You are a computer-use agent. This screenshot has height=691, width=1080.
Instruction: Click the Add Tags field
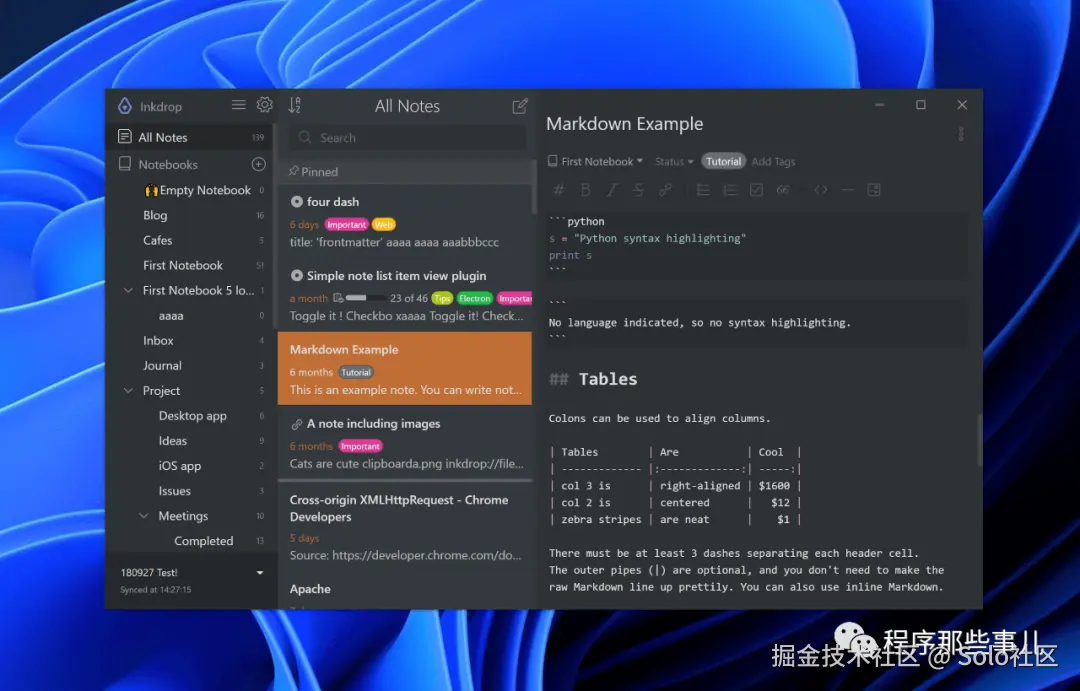pos(773,161)
